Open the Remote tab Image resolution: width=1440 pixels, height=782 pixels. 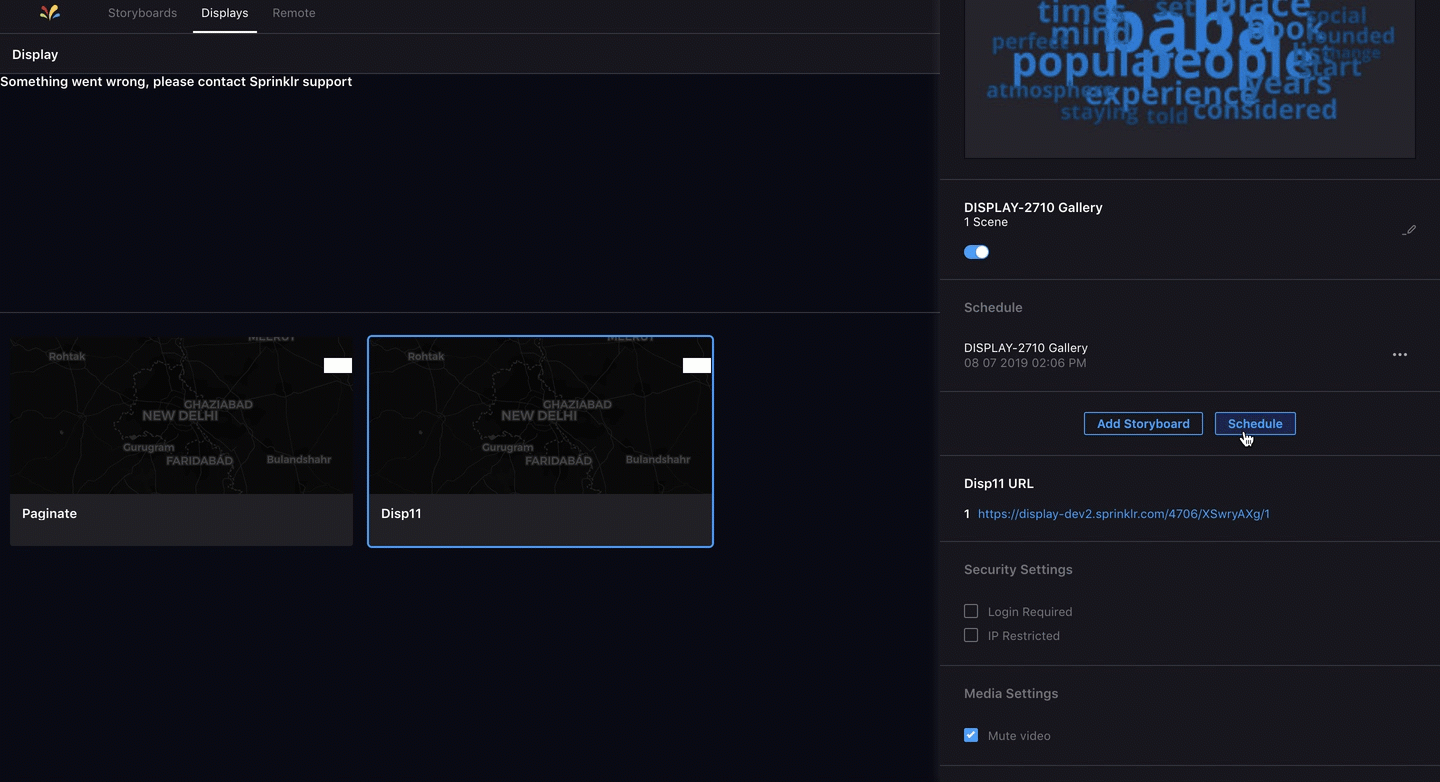[294, 13]
